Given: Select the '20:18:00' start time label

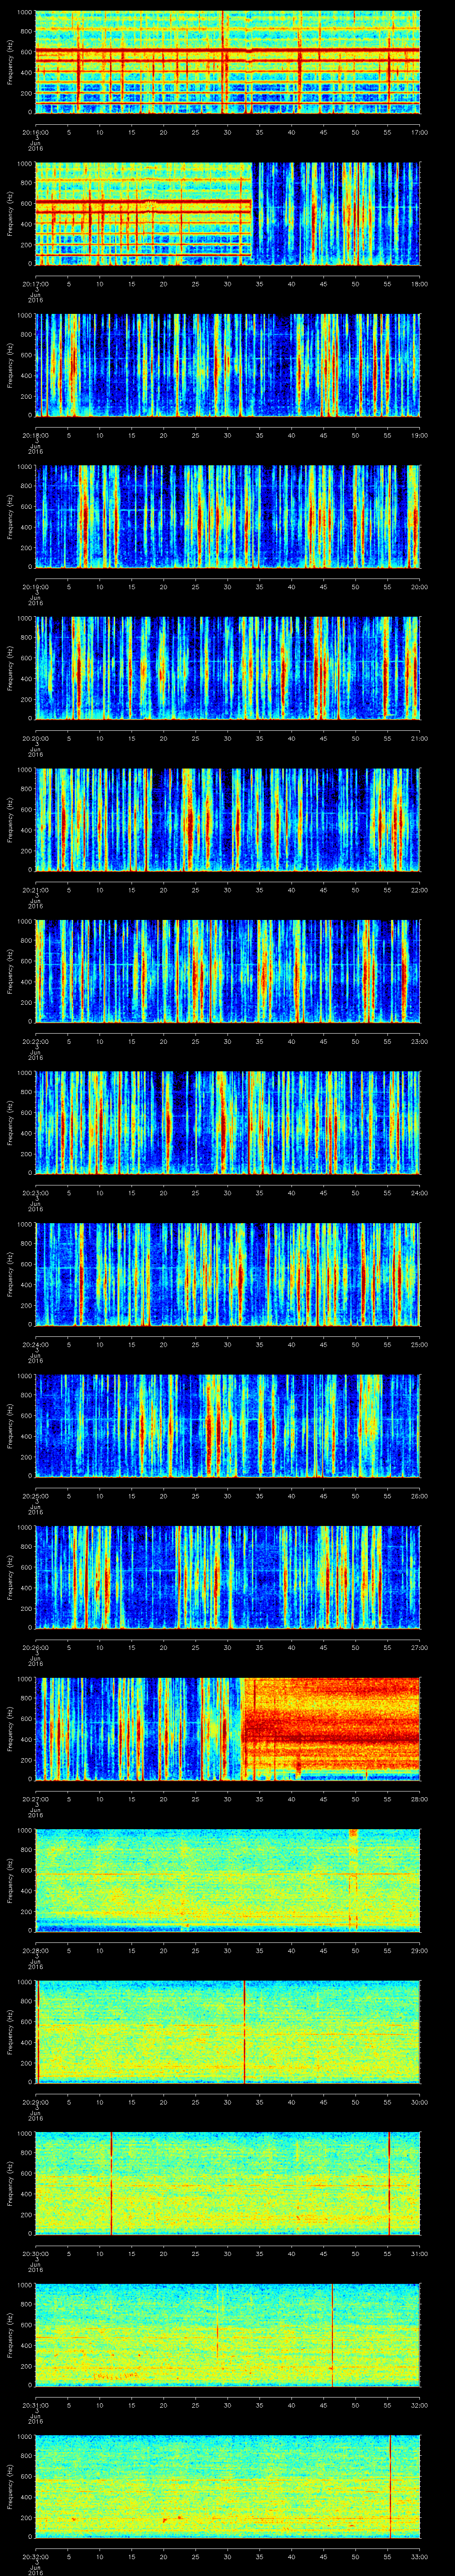Looking at the screenshot, I should 36,435.
